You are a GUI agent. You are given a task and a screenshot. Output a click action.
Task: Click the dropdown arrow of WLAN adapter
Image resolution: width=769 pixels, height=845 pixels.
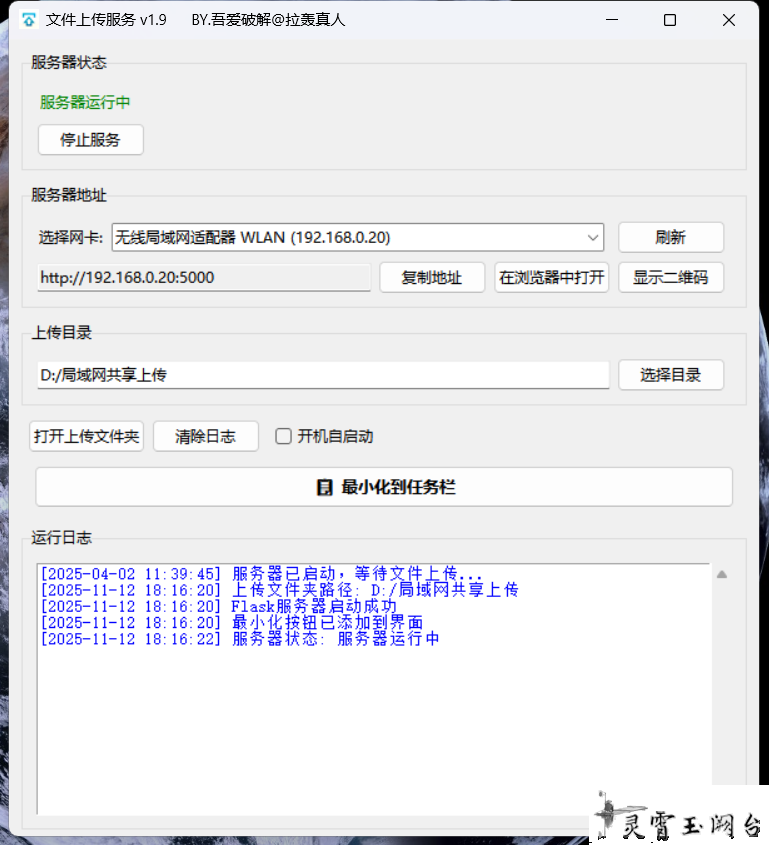(593, 238)
